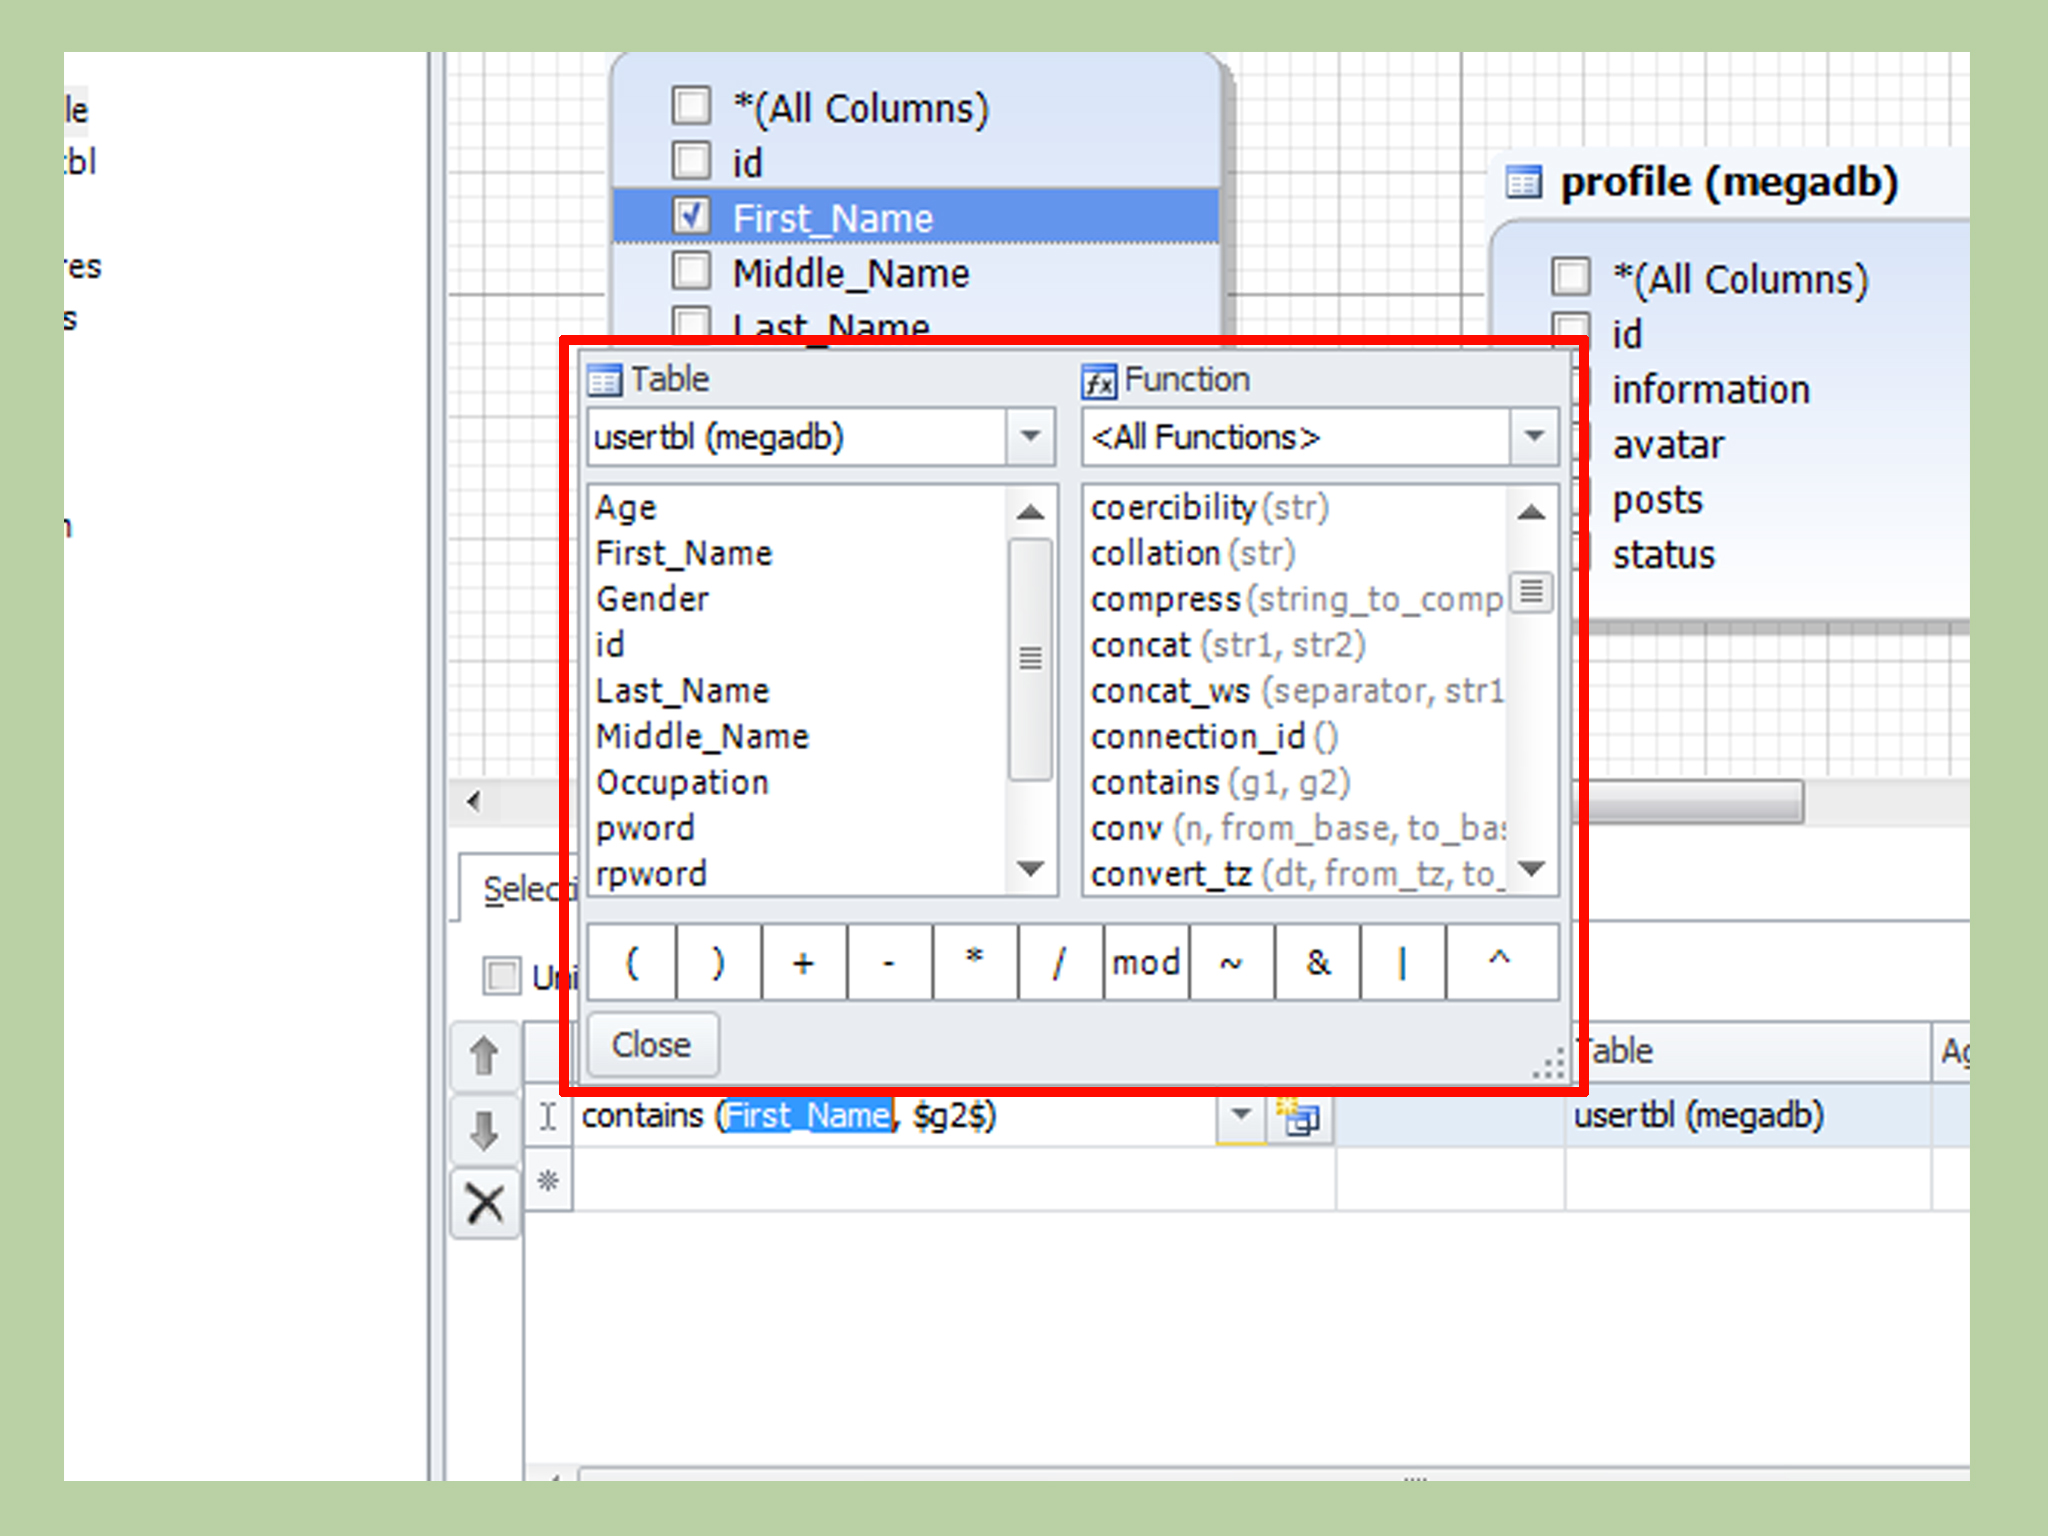Open expression builder icon next to contains field
2048x1536 pixels.
[x=1299, y=1116]
